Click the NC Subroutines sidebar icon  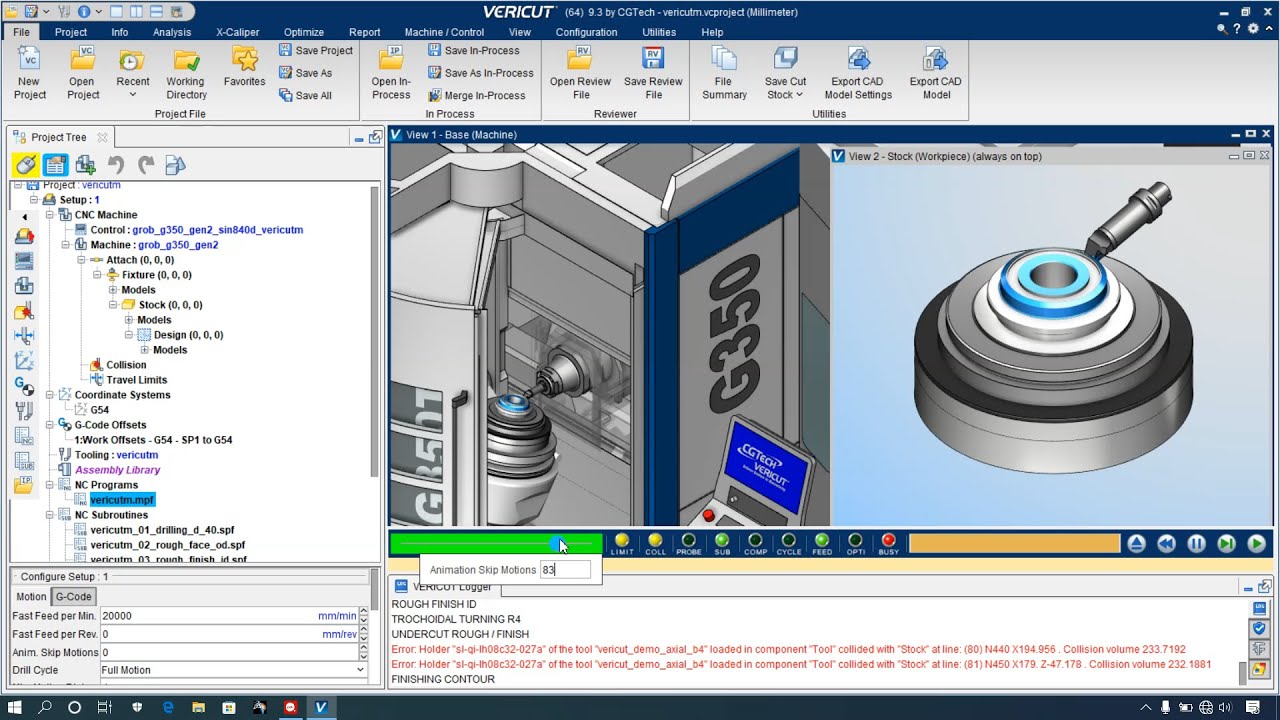(x=24, y=461)
